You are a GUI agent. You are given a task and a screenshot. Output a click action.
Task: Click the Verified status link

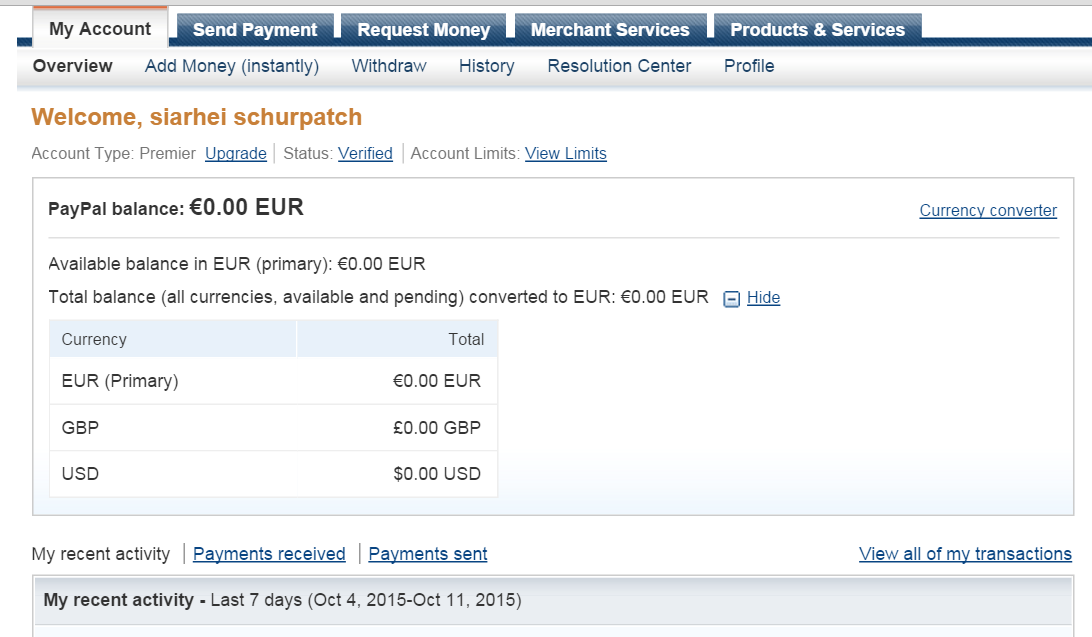(365, 154)
